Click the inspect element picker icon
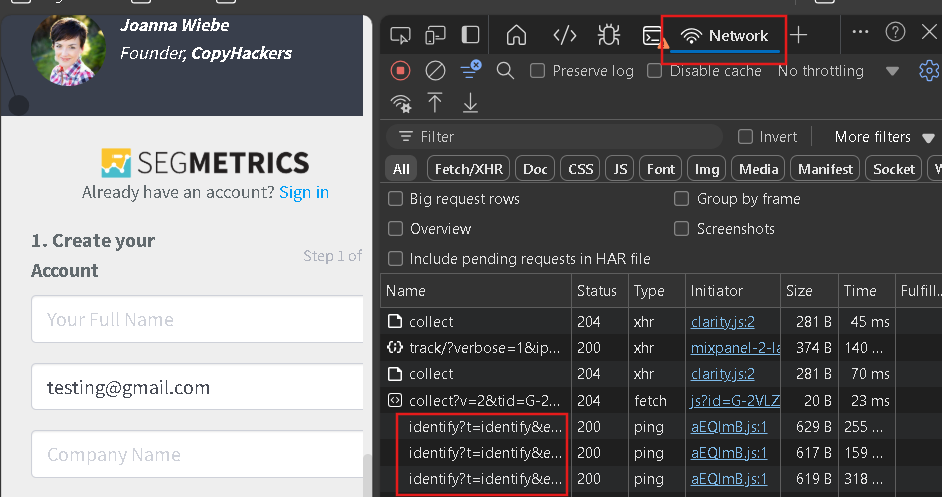This screenshot has height=497, width=942. pos(400,35)
